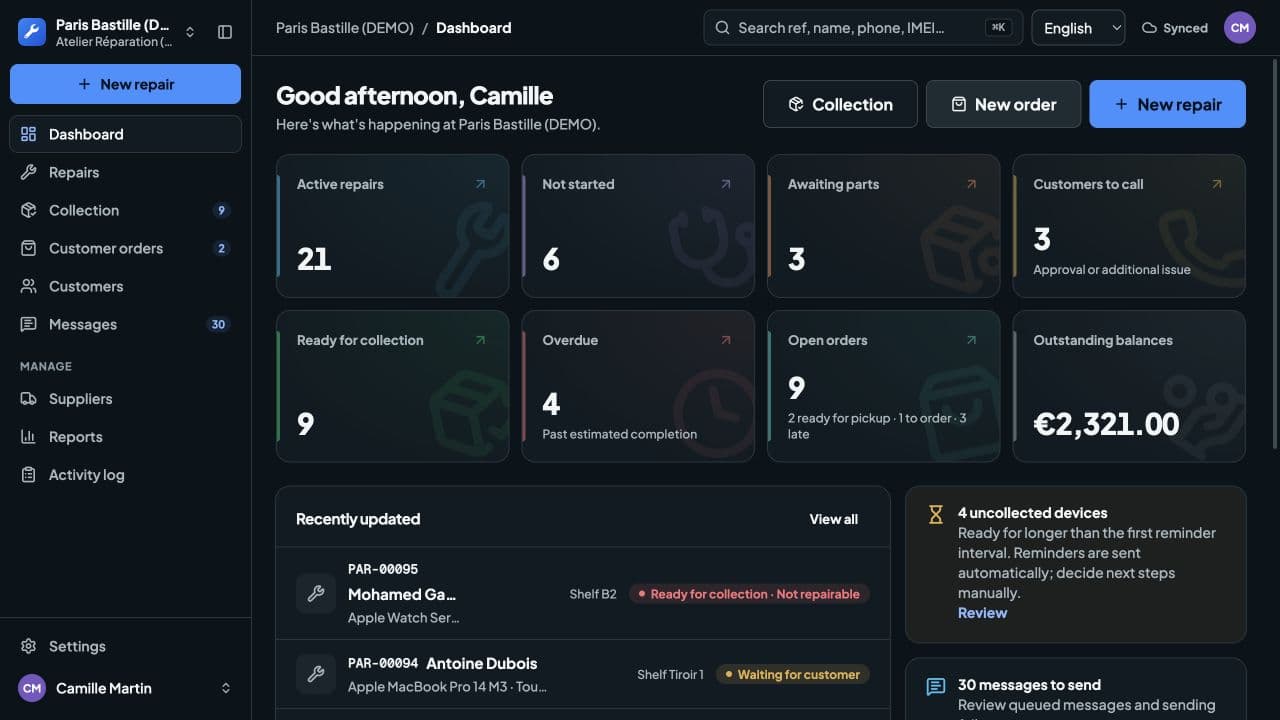Click the Customers people icon in sidebar
Image resolution: width=1280 pixels, height=720 pixels.
click(29, 286)
